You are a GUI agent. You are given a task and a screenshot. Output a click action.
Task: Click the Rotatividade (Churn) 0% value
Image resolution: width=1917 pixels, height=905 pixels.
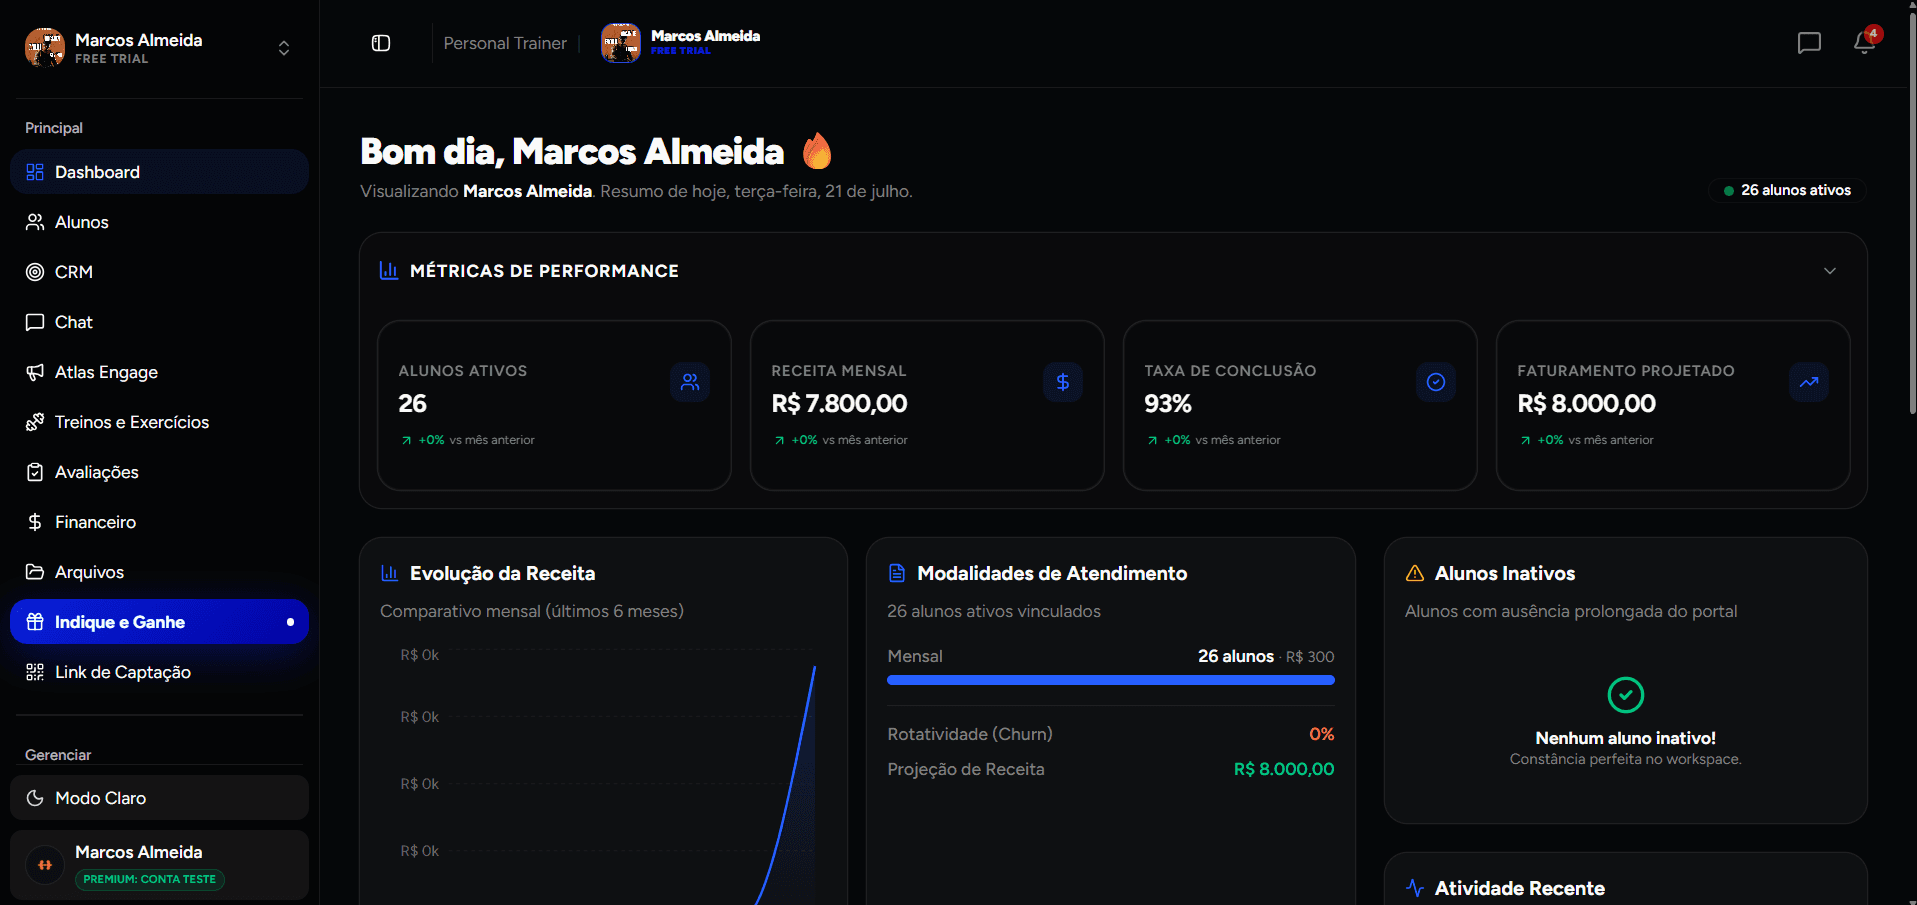[x=1322, y=734]
